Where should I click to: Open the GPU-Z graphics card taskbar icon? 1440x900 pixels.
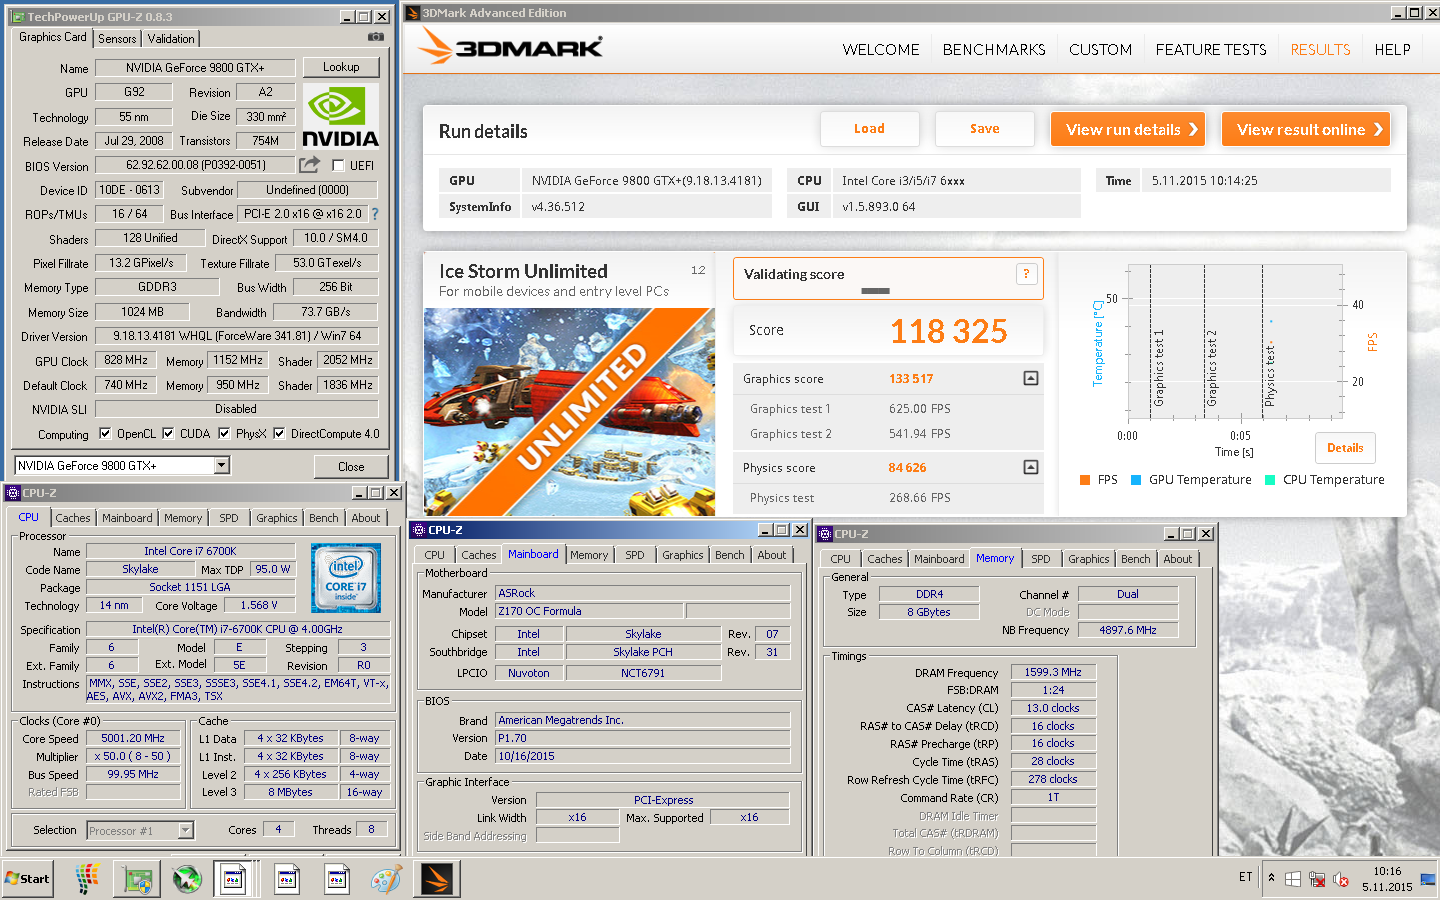click(138, 879)
